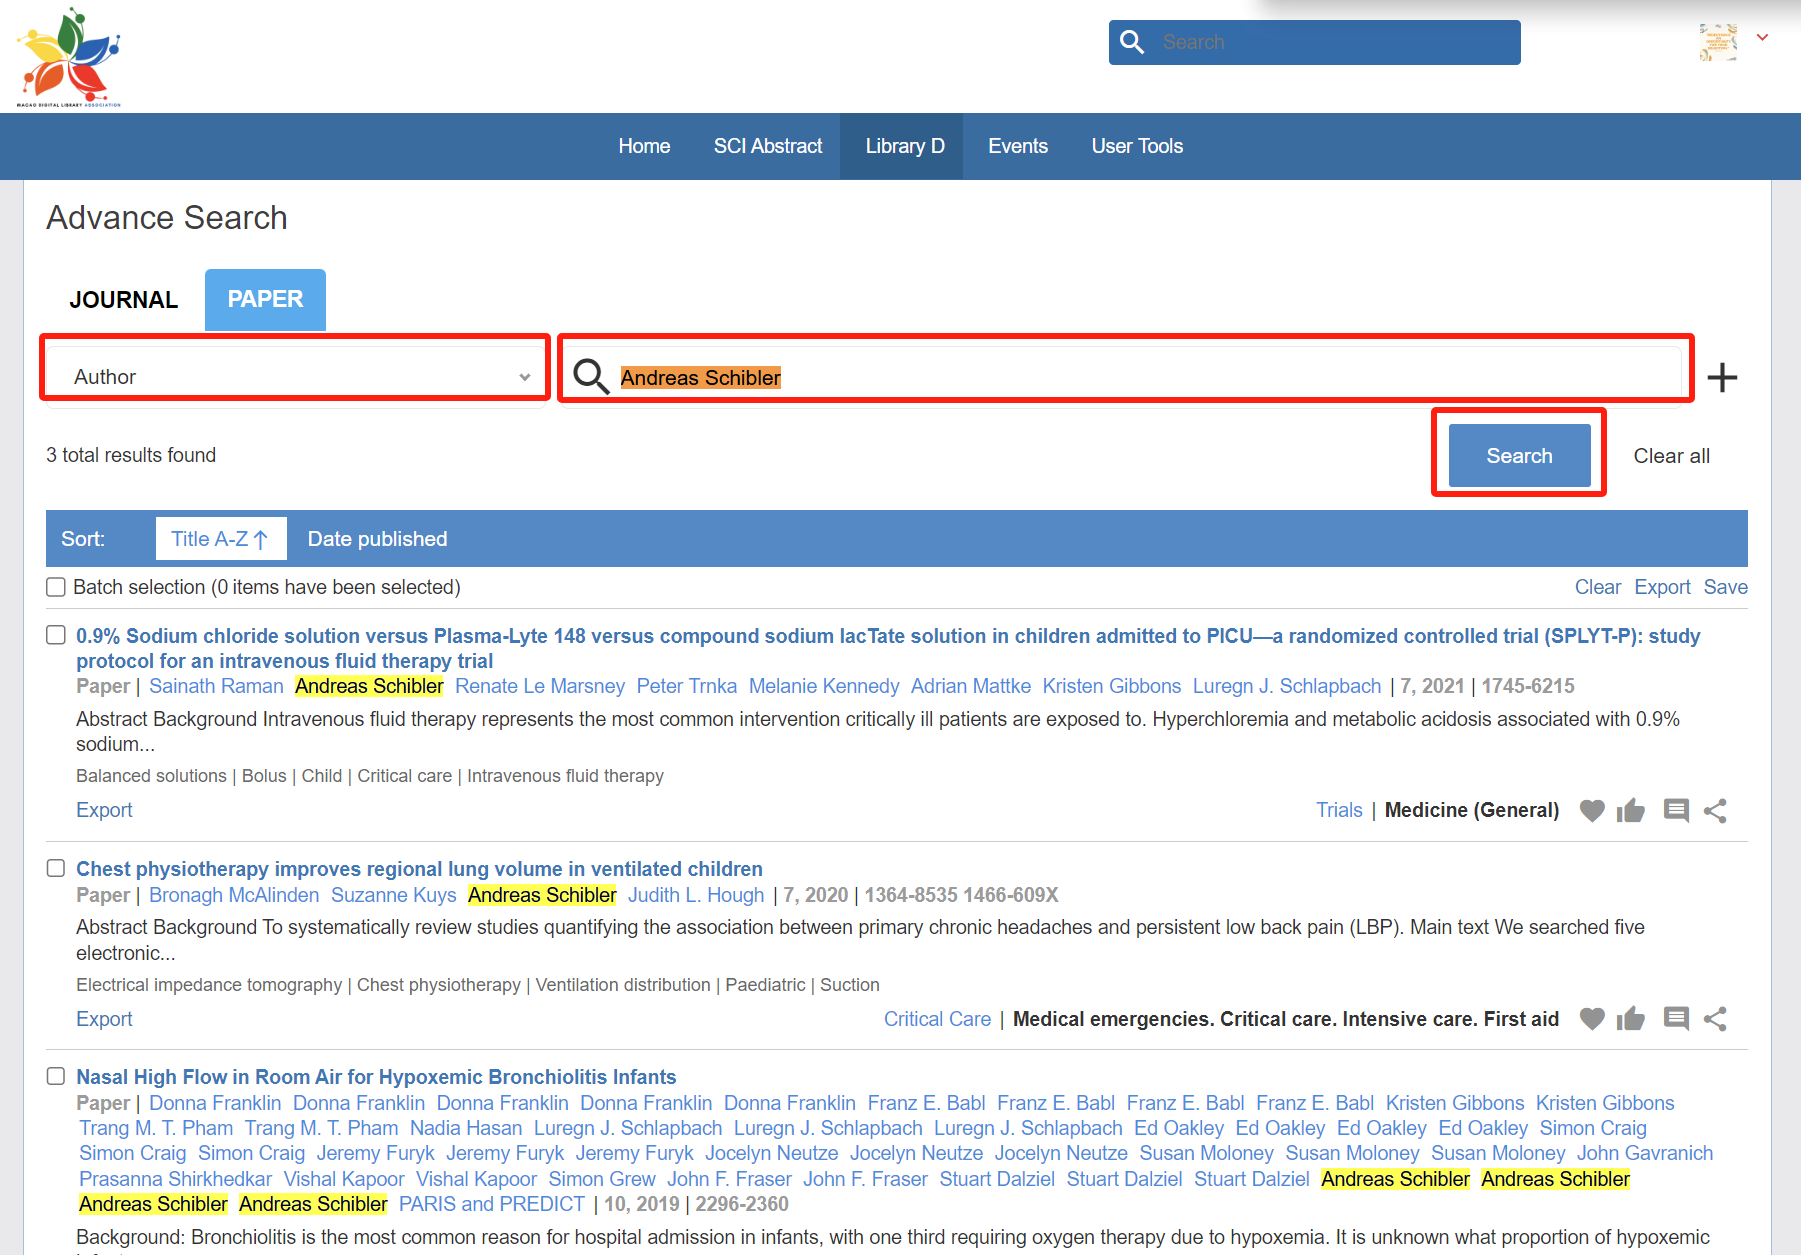Enable the Batch selection checkbox
This screenshot has height=1255, width=1801.
point(56,587)
